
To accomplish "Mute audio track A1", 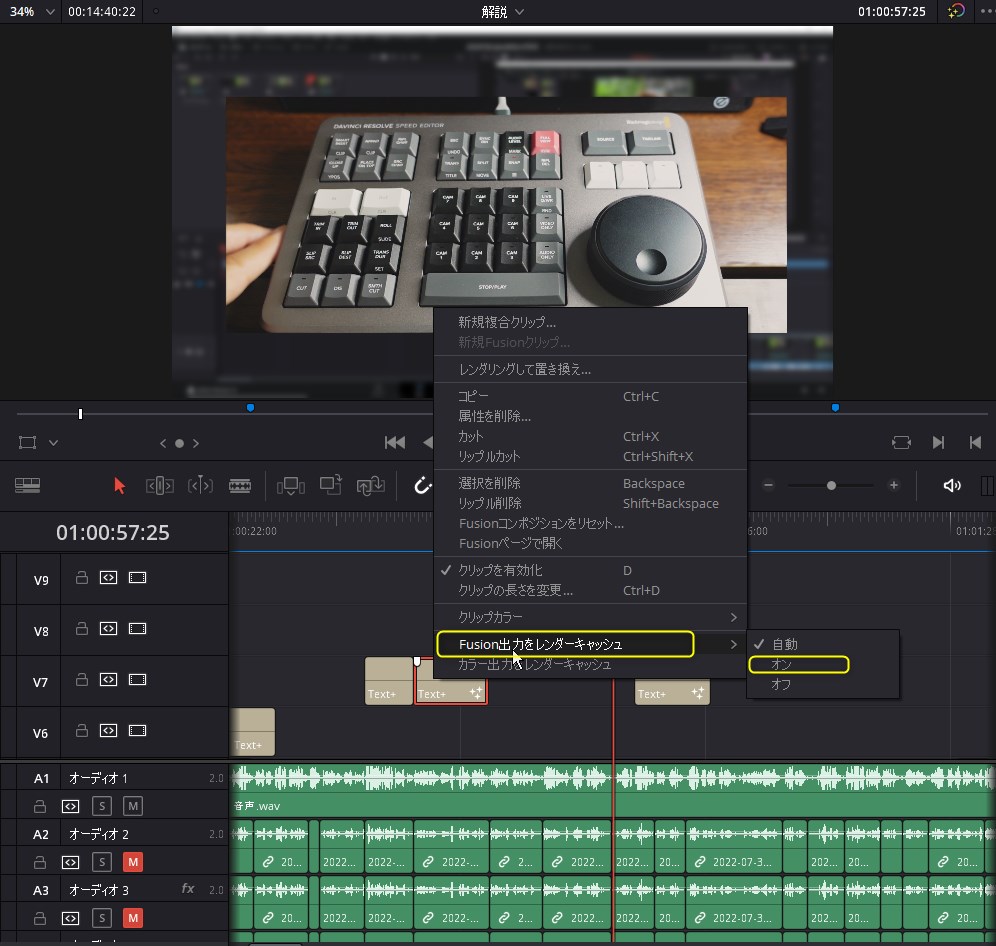I will coord(133,806).
